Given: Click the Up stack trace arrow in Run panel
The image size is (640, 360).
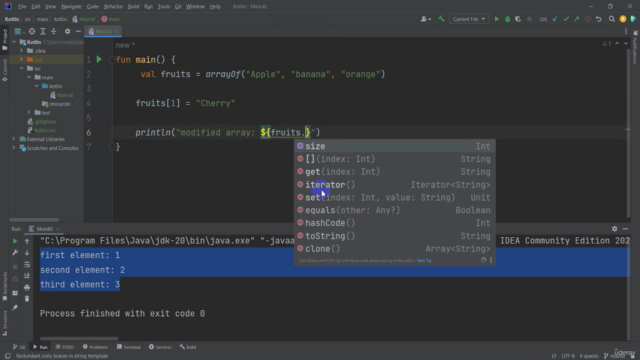Looking at the screenshot, I should (27, 241).
